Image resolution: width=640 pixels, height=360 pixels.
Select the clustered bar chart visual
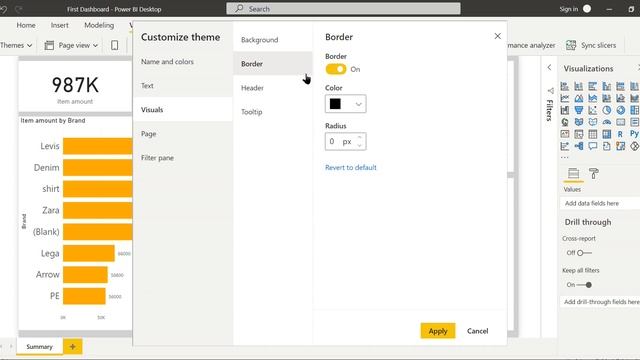click(593, 86)
